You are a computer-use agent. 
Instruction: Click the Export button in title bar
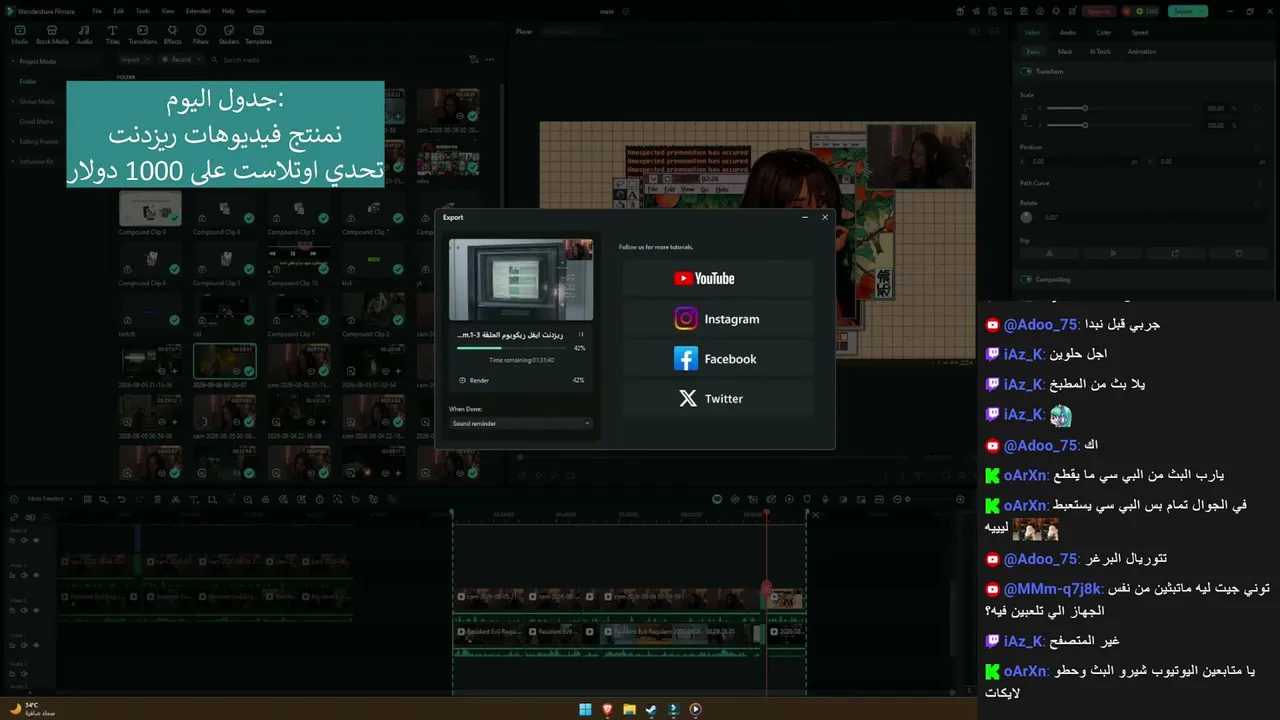1183,11
